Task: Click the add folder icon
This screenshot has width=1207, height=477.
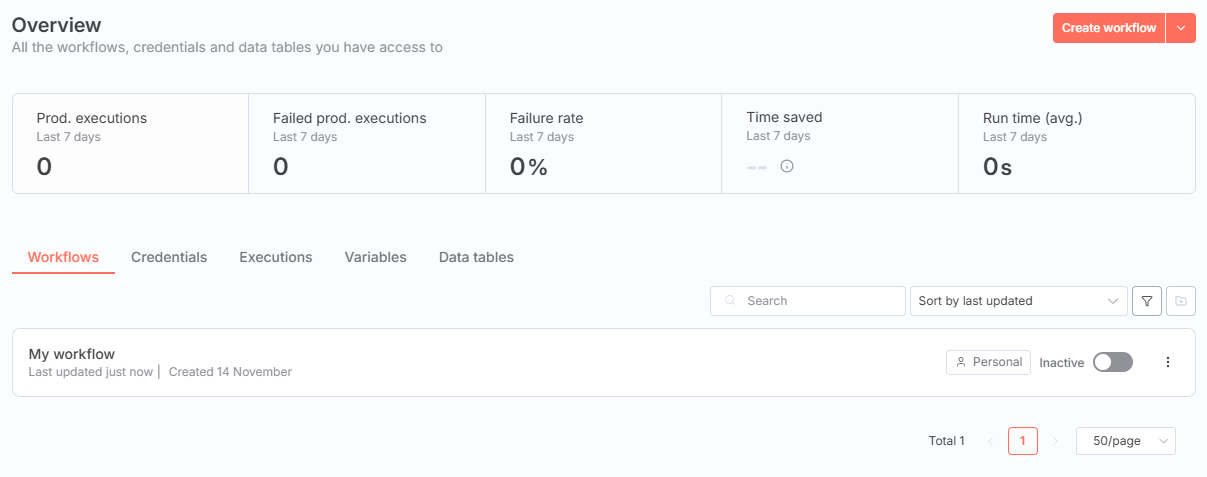Action: (x=1181, y=301)
